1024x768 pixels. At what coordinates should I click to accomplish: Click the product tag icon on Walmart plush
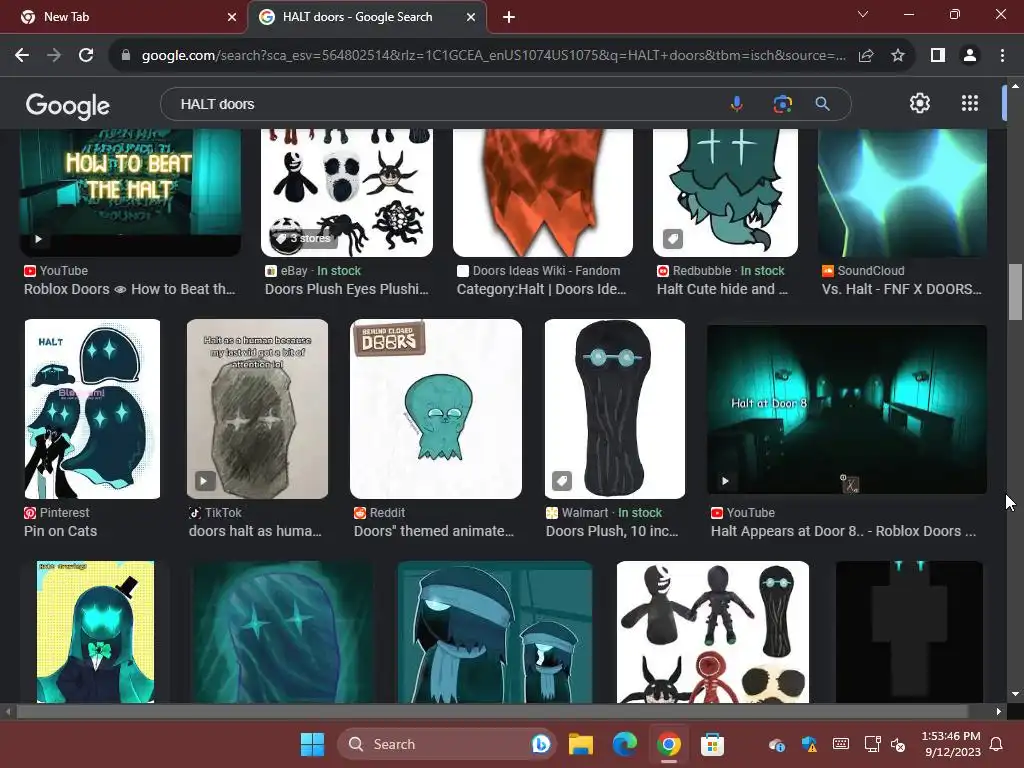pyautogui.click(x=562, y=481)
